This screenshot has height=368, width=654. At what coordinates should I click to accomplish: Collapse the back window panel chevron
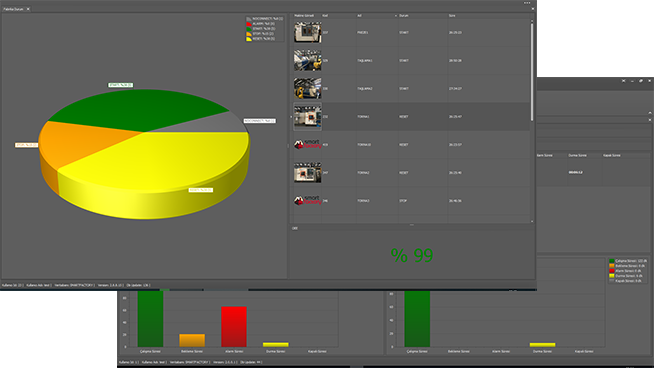(x=650, y=112)
